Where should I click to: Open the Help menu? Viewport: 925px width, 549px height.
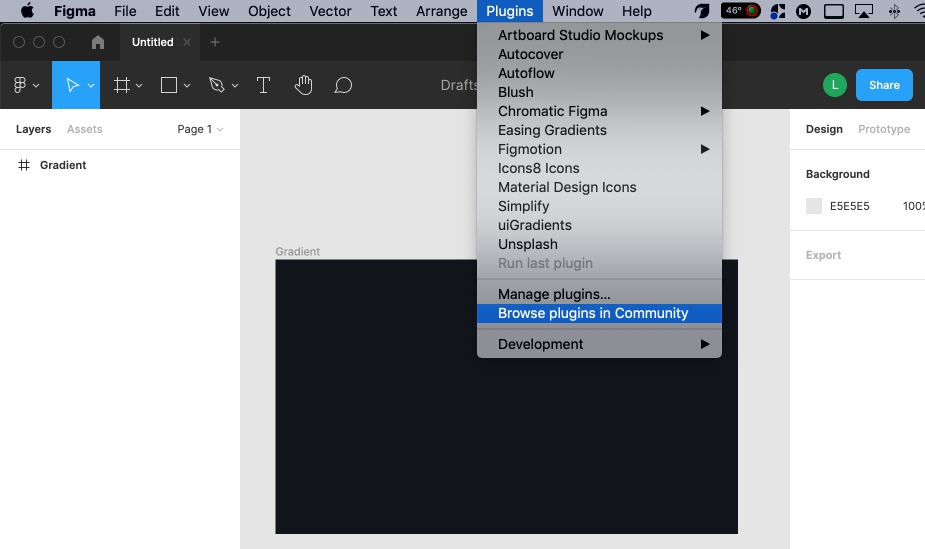click(637, 11)
